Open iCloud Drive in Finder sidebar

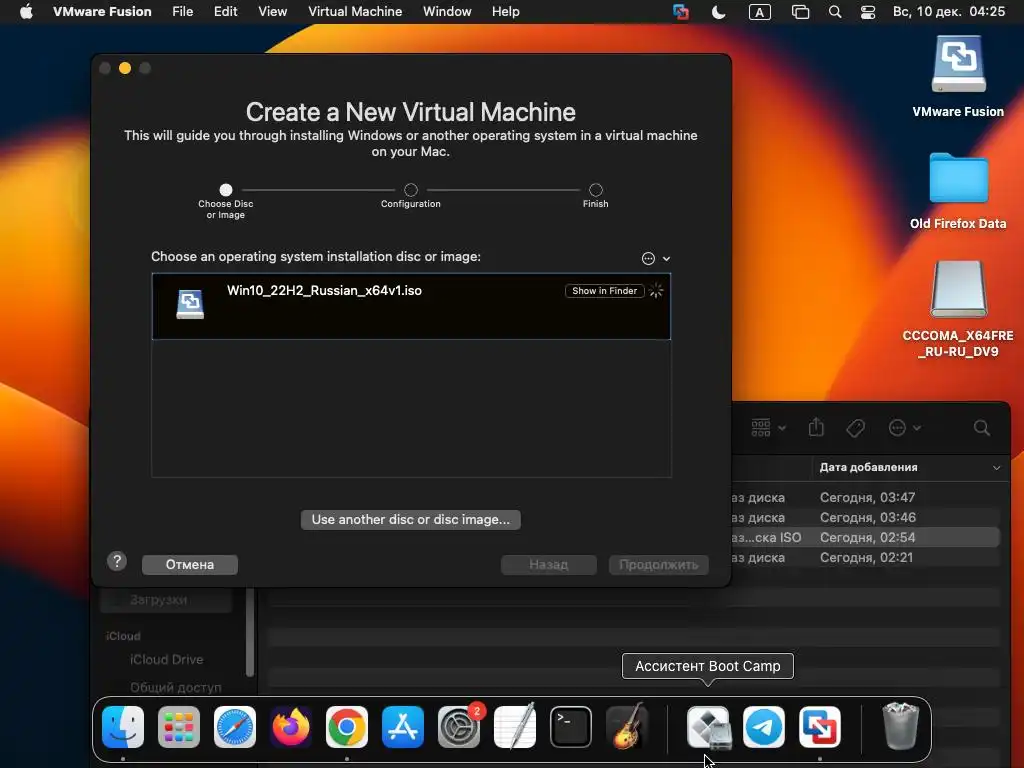click(x=167, y=660)
